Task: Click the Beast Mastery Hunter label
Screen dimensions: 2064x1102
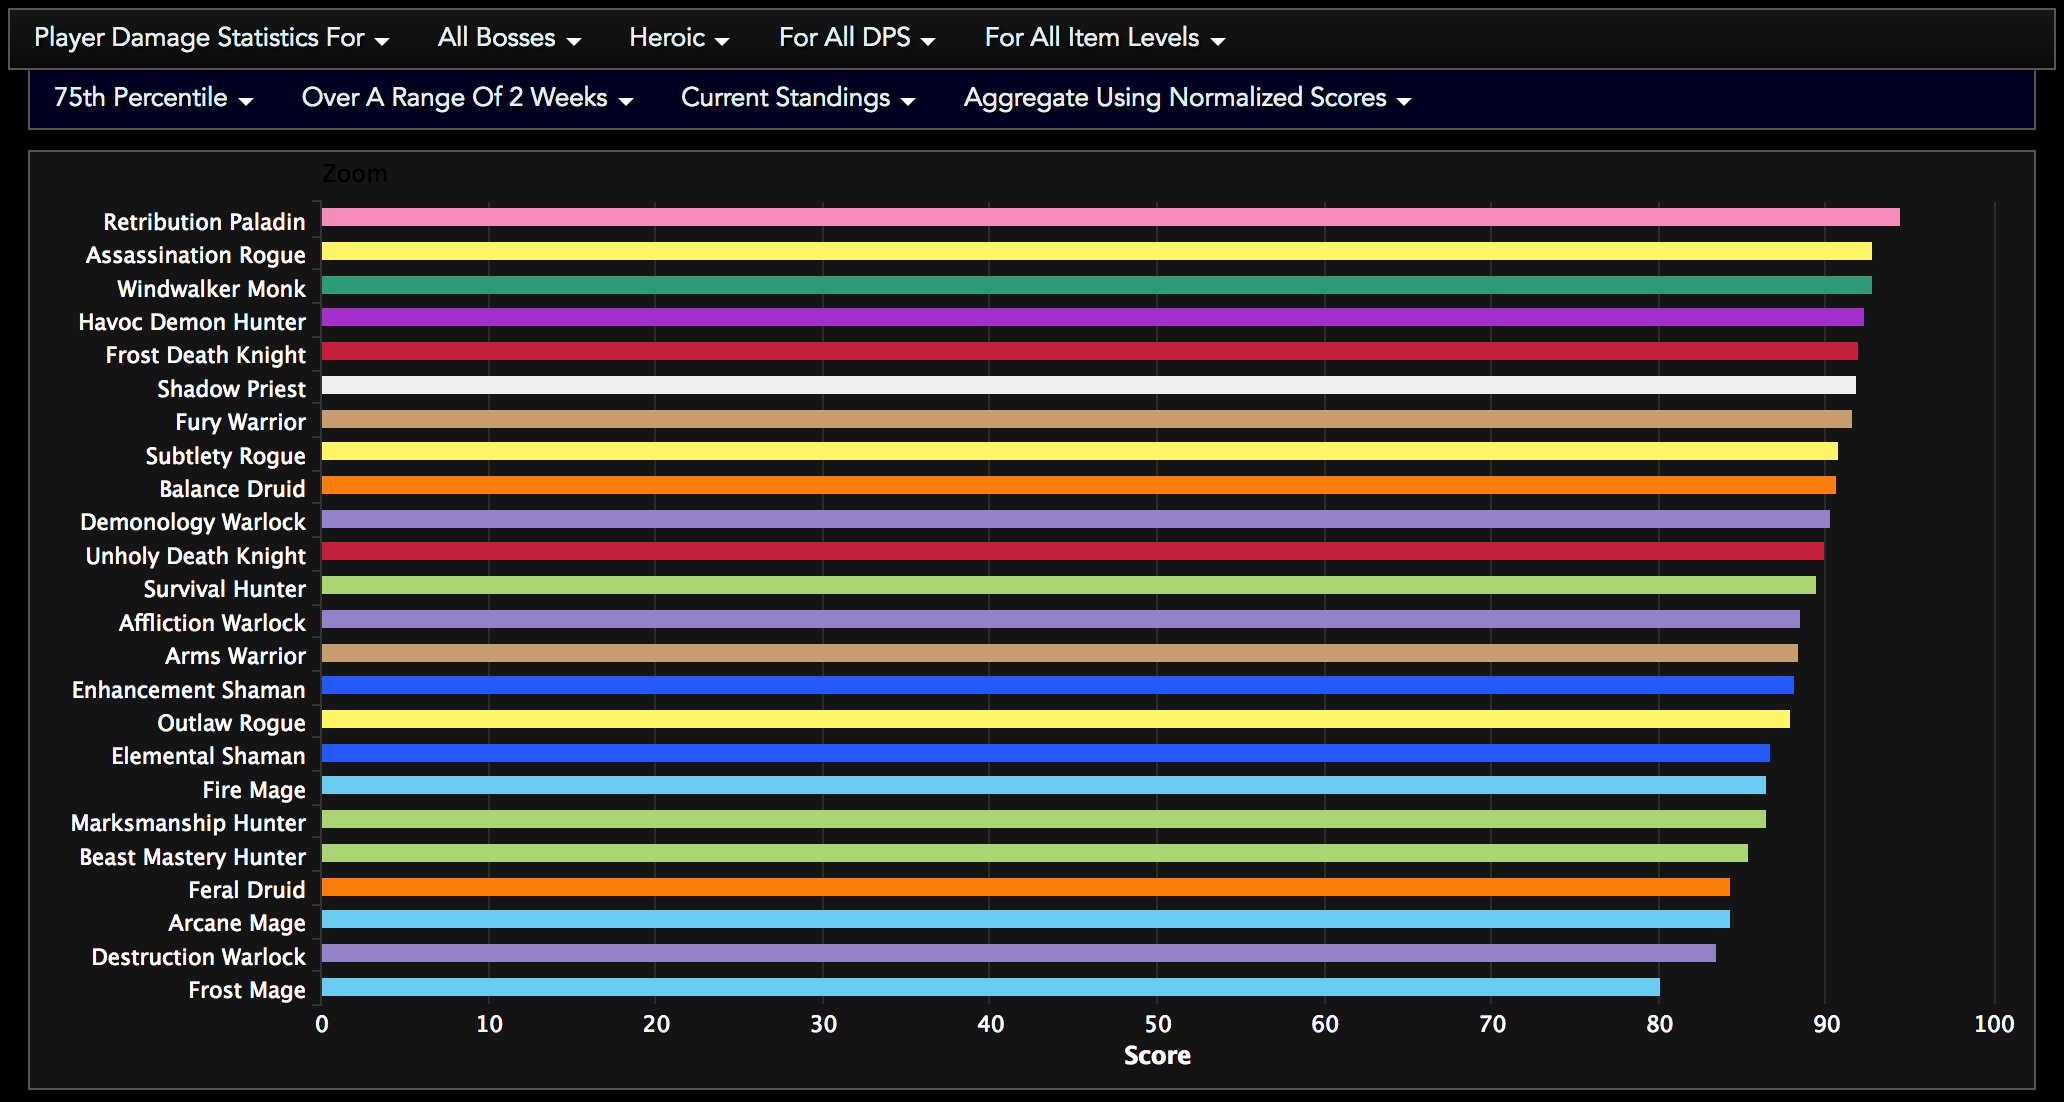Action: click(192, 857)
